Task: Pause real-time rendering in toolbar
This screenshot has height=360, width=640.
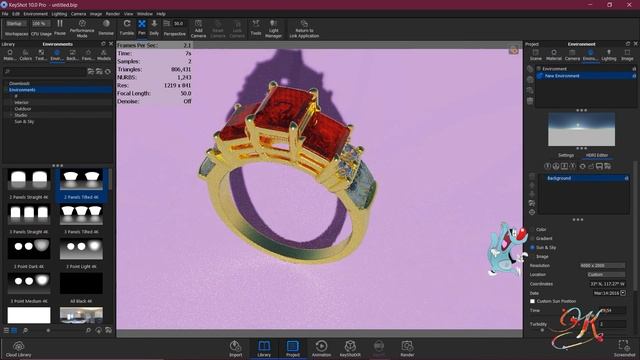Action: click(60, 27)
